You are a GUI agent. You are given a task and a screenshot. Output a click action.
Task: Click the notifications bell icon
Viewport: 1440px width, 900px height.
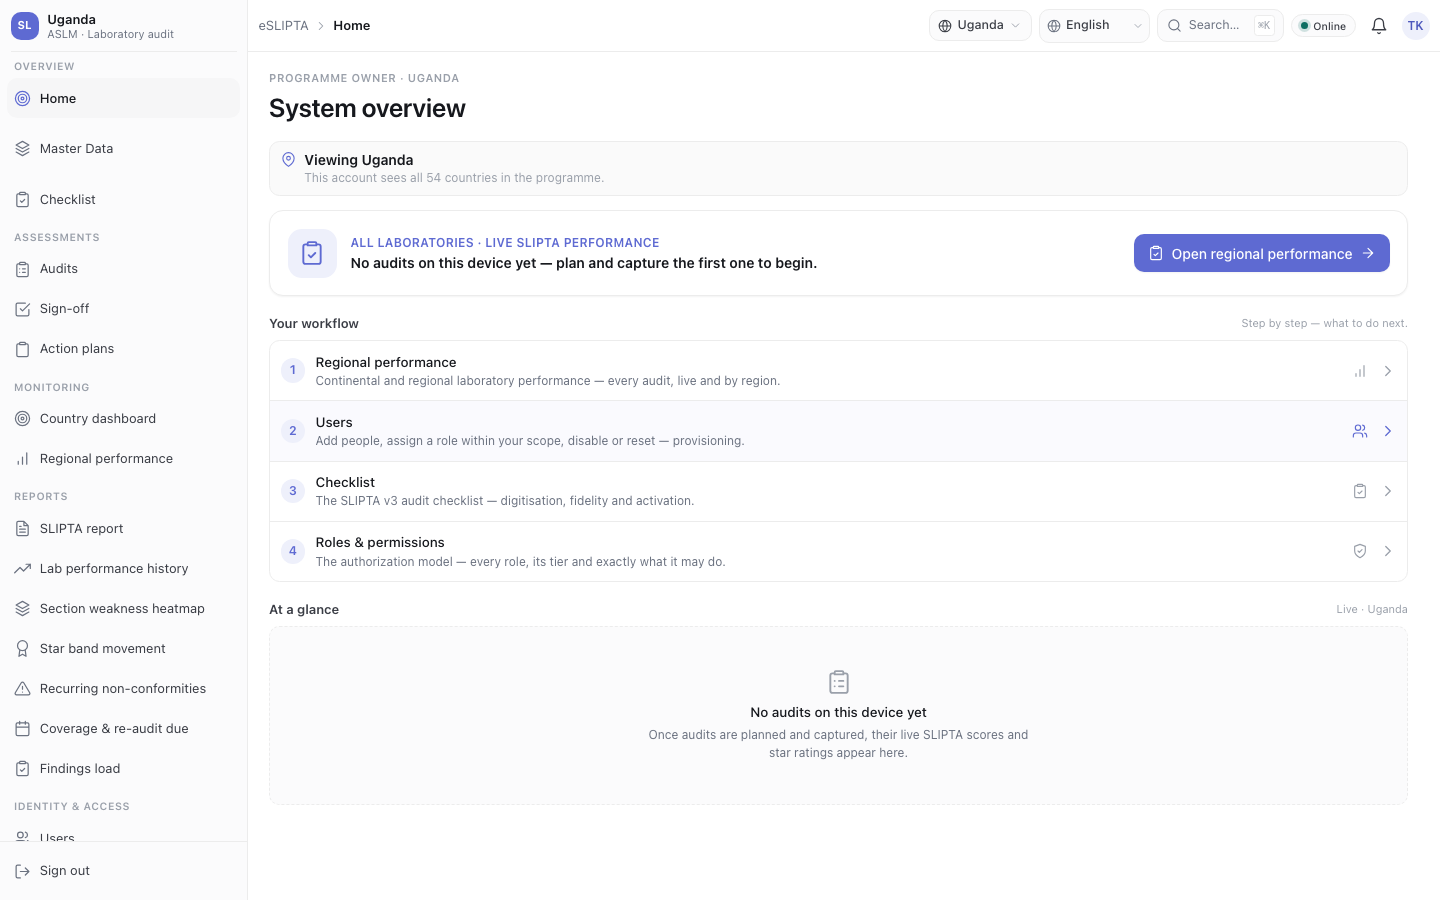[x=1378, y=26]
